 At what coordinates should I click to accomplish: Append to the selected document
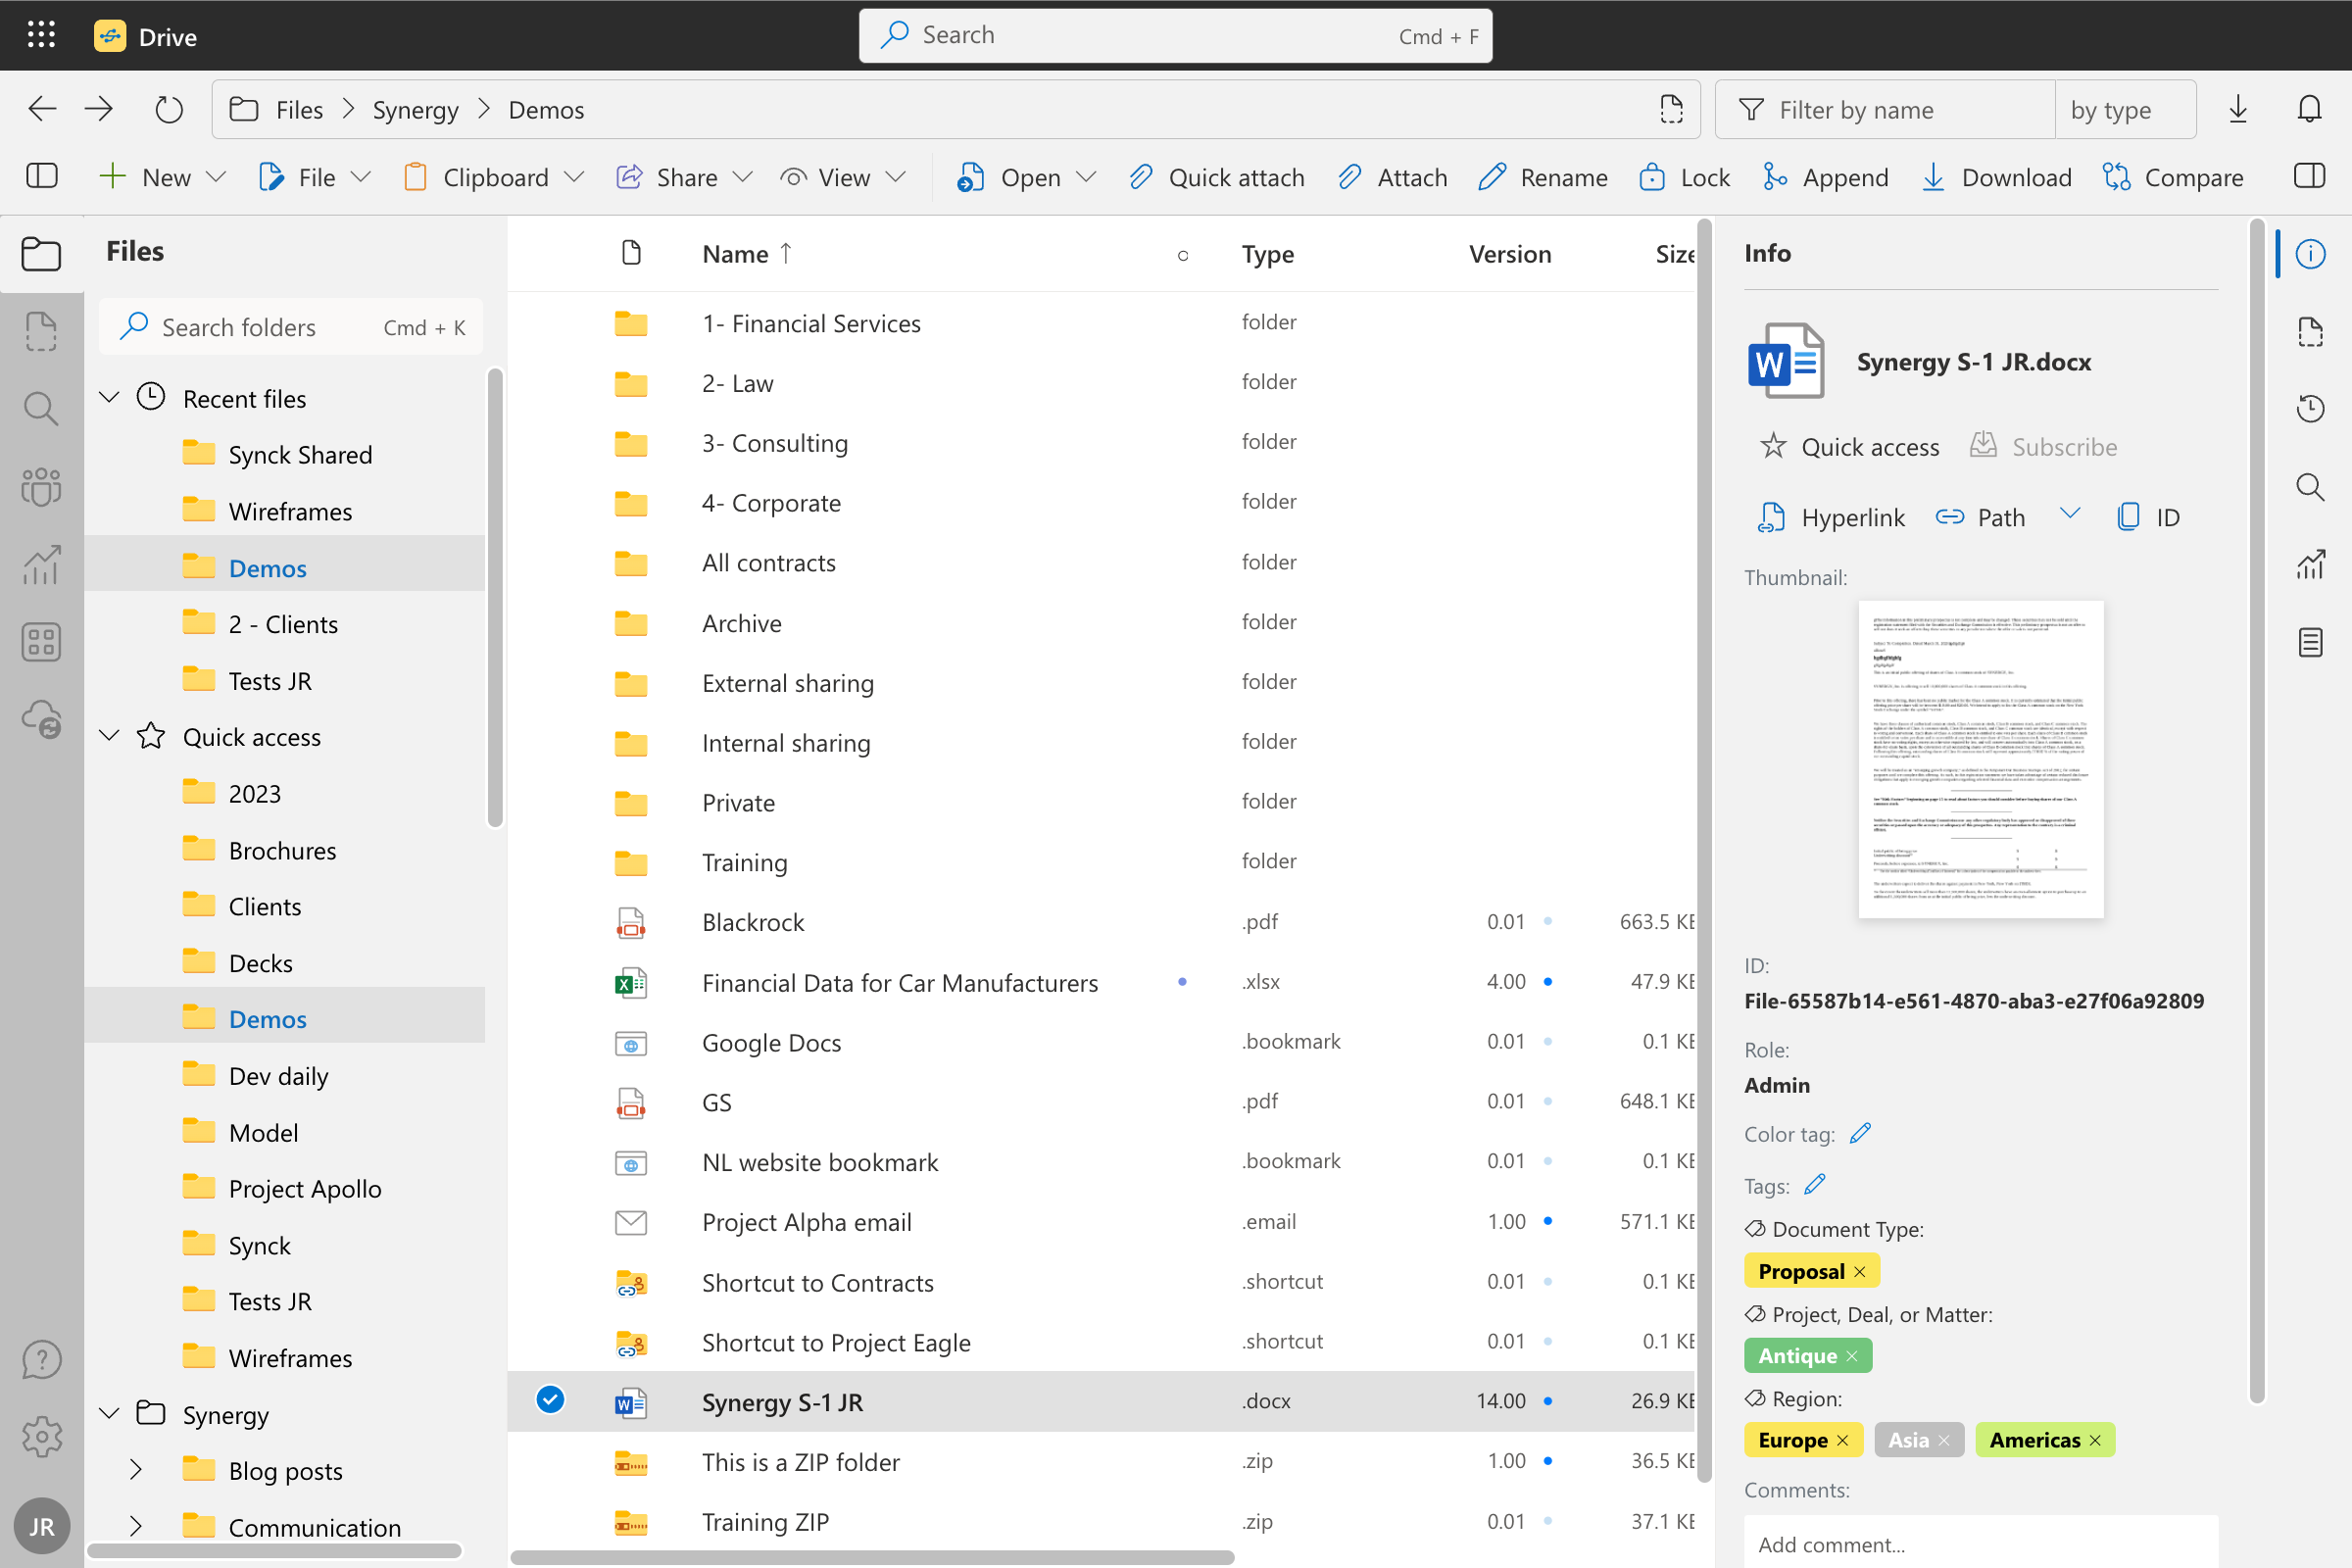tap(1825, 177)
